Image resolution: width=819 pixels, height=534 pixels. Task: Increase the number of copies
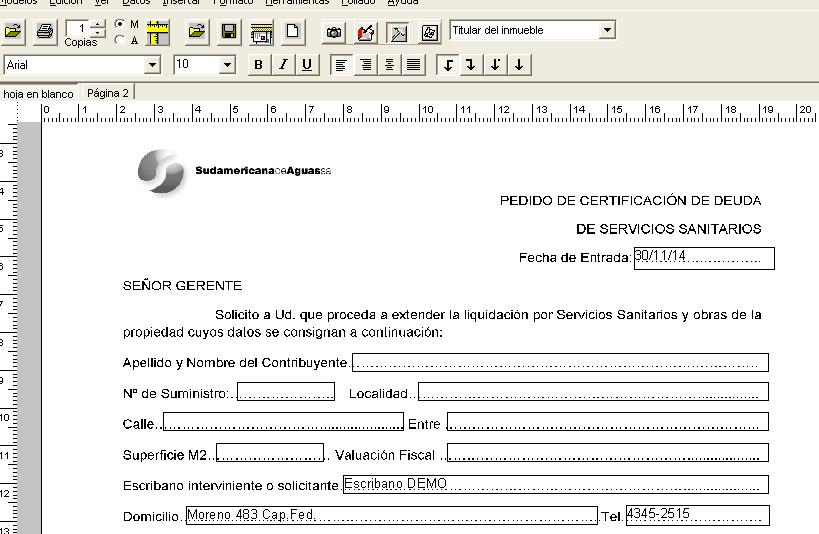click(x=98, y=24)
